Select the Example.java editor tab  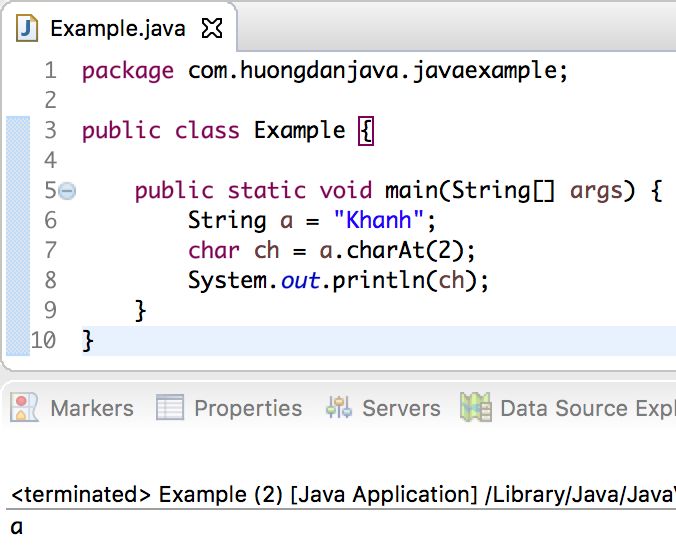click(119, 28)
